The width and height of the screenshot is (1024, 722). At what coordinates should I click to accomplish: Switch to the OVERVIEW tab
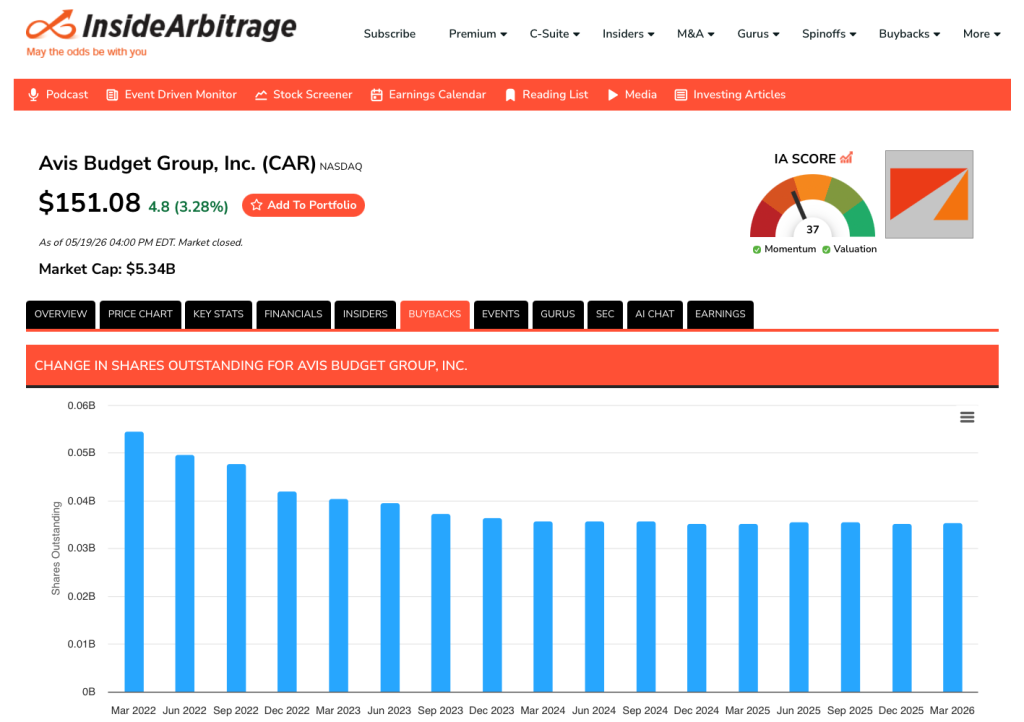(x=61, y=314)
